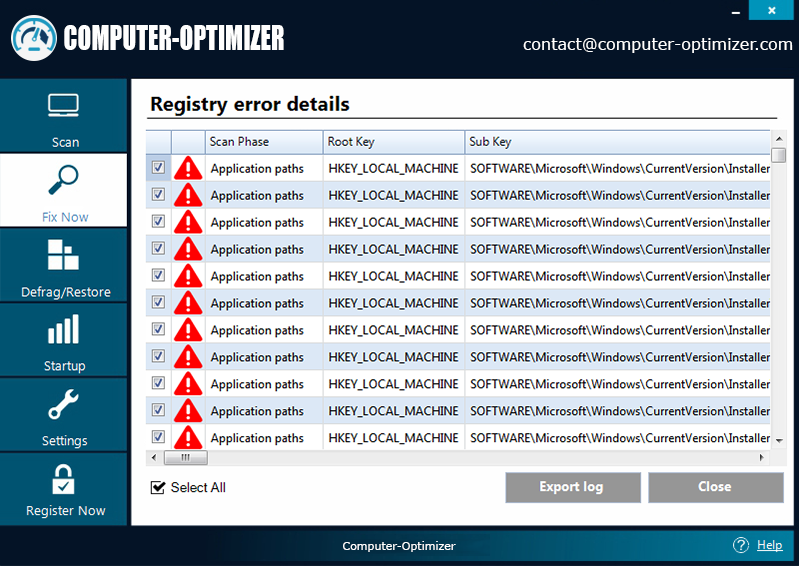Screen dimensions: 799x566
Task: Select the Fix Now magnifier icon
Action: click(64, 180)
